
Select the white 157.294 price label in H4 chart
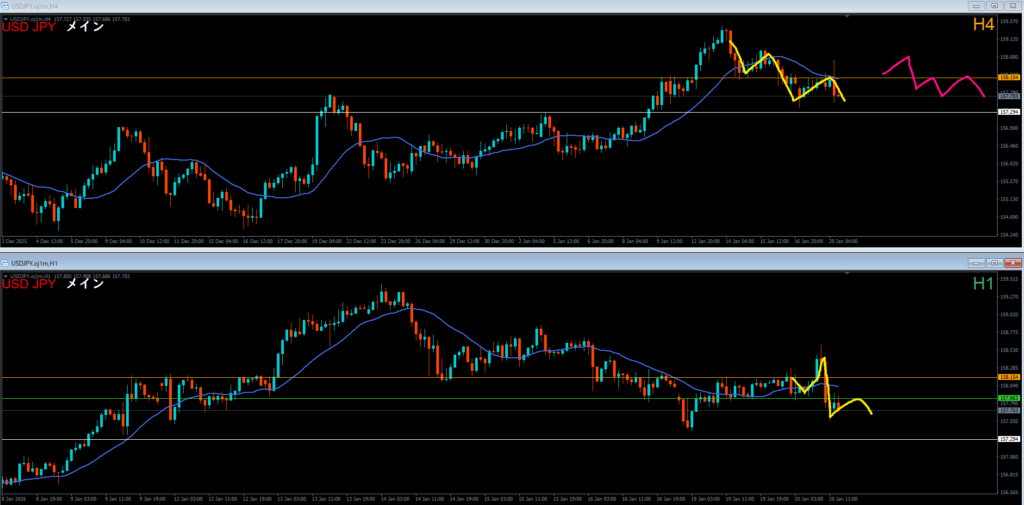coord(1009,113)
